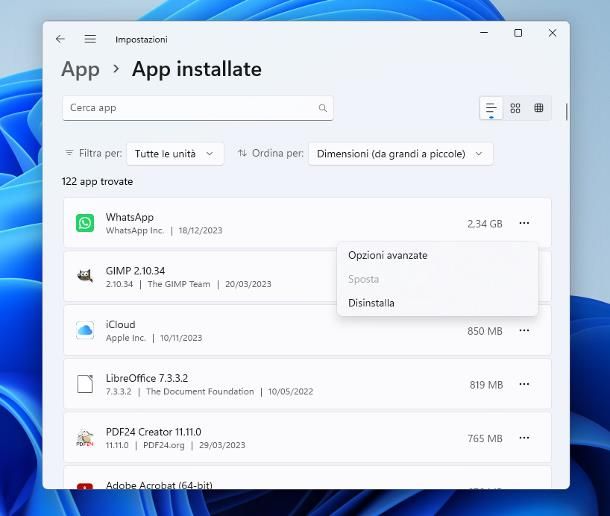This screenshot has height=516, width=610.
Task: Click the iCloud app name
Action: pos(121,324)
